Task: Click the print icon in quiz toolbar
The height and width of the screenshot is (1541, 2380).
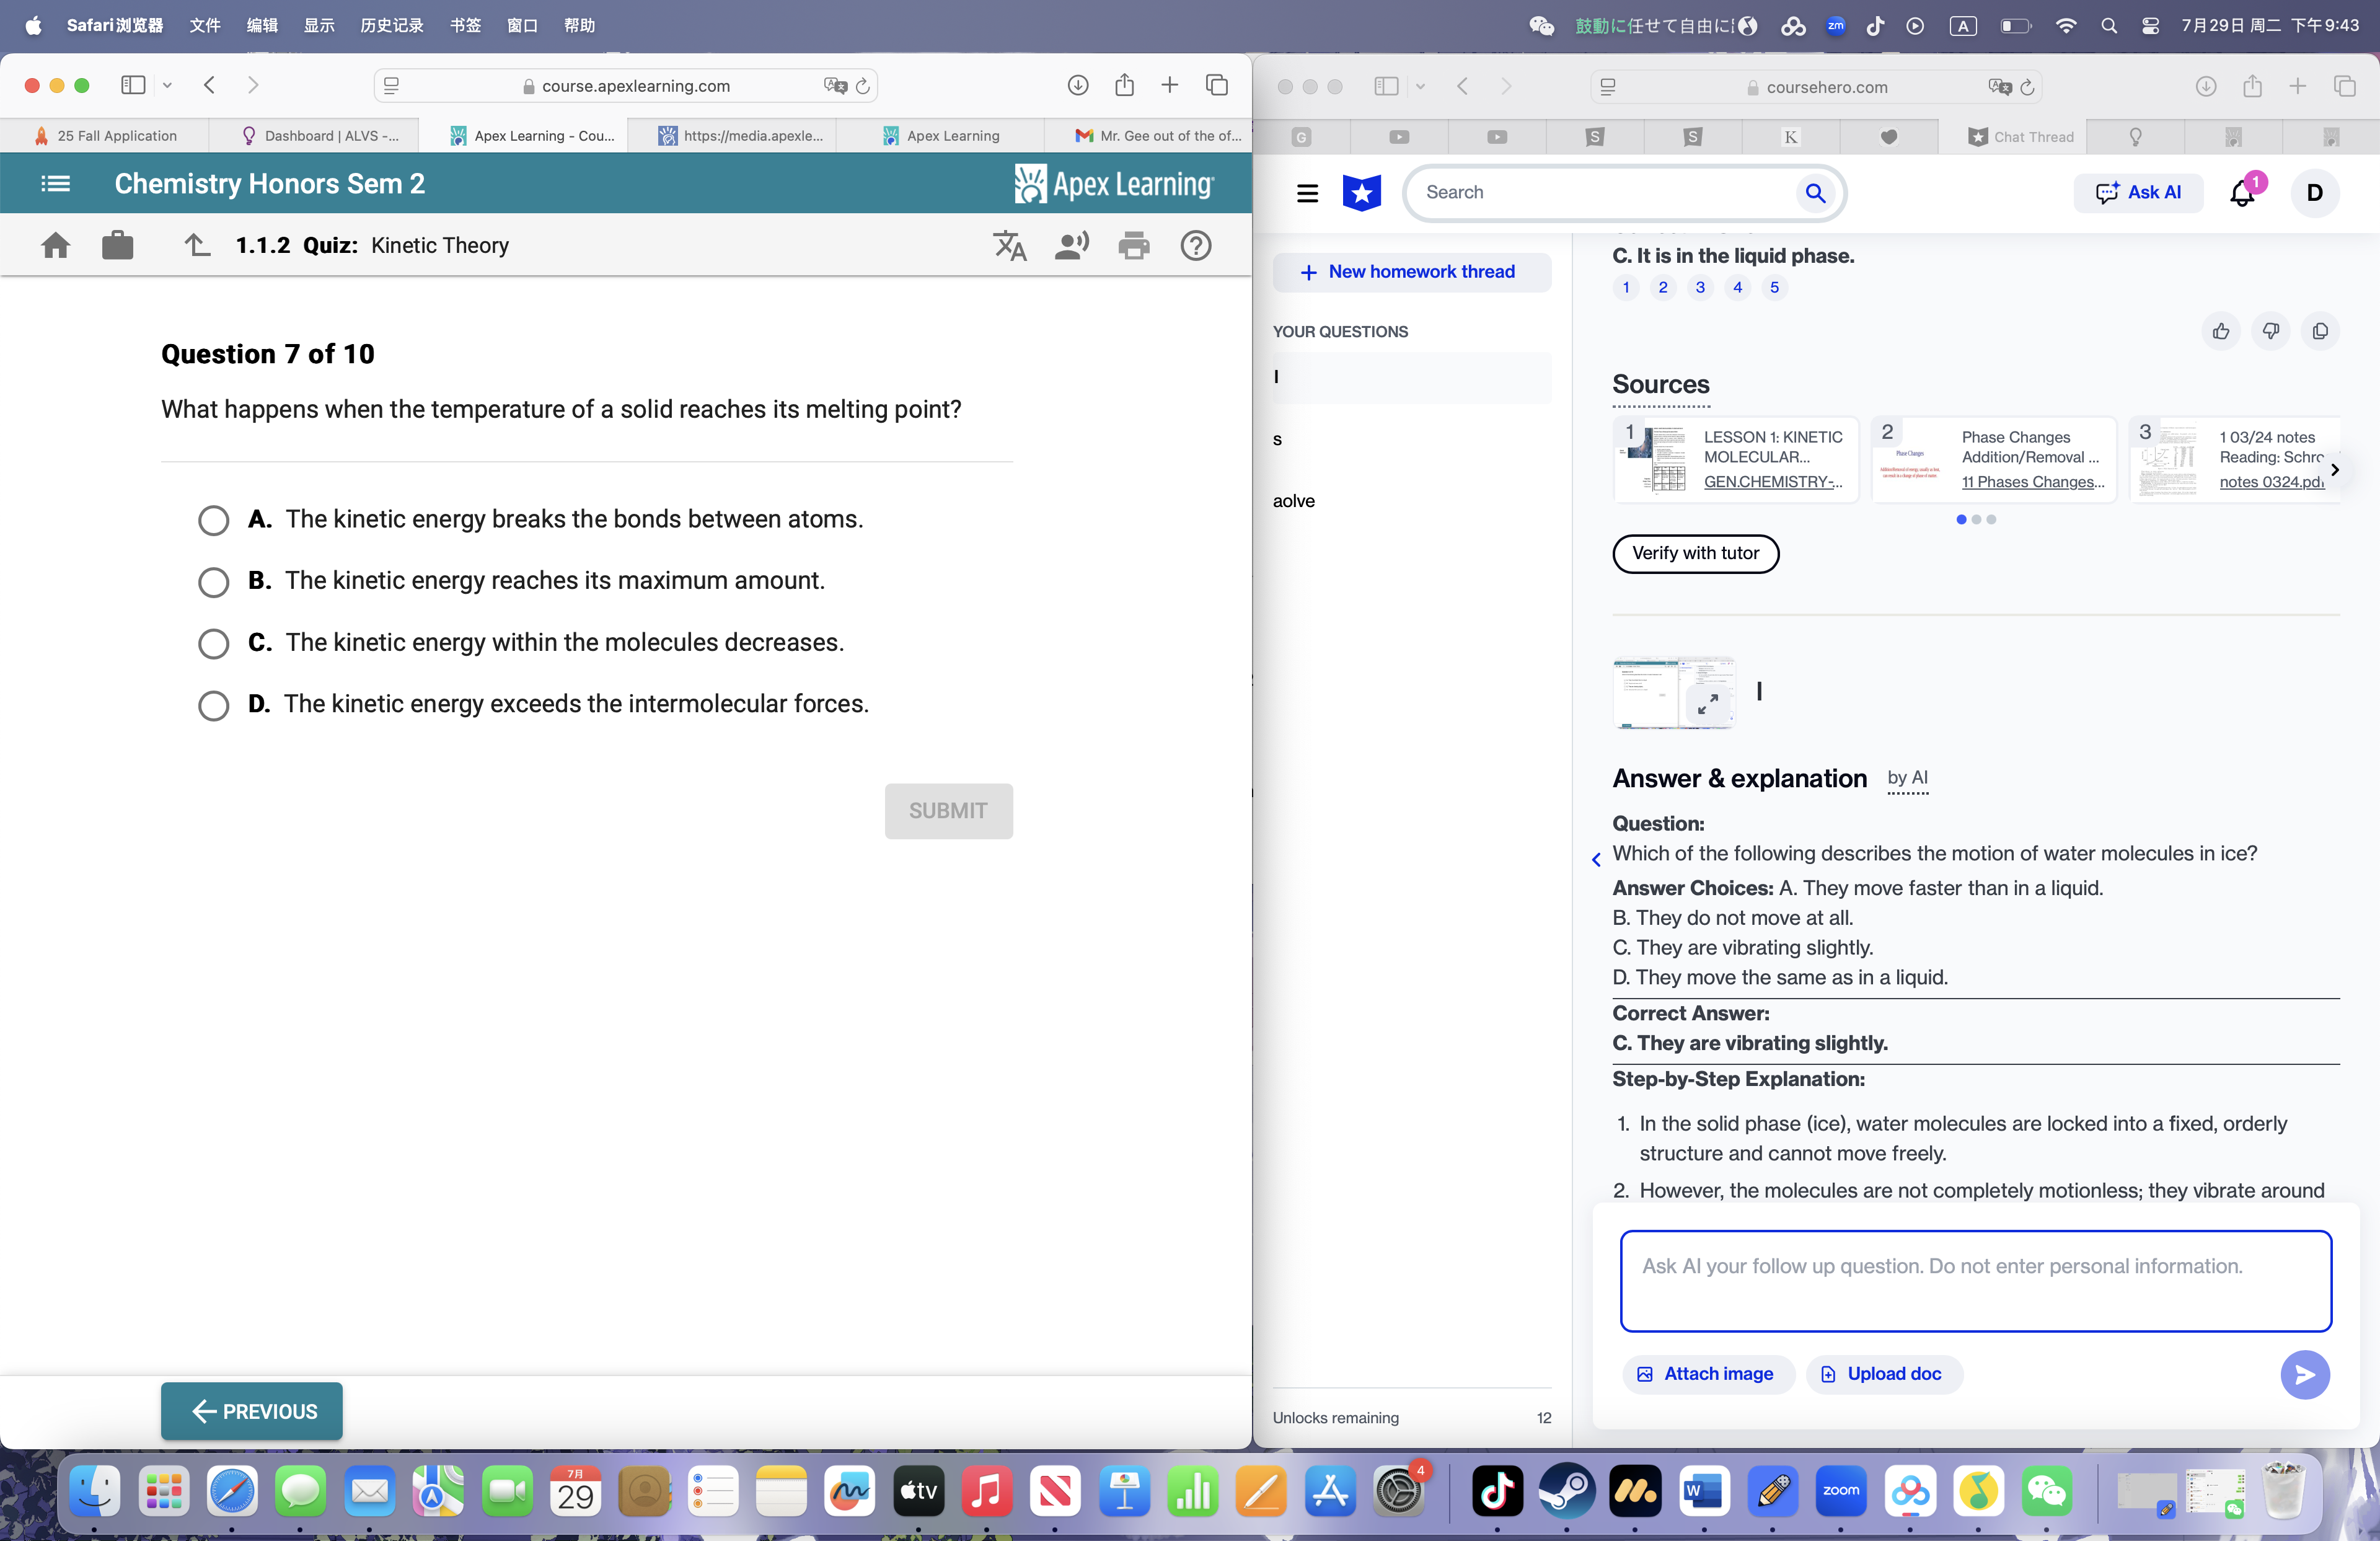Action: [x=1133, y=245]
